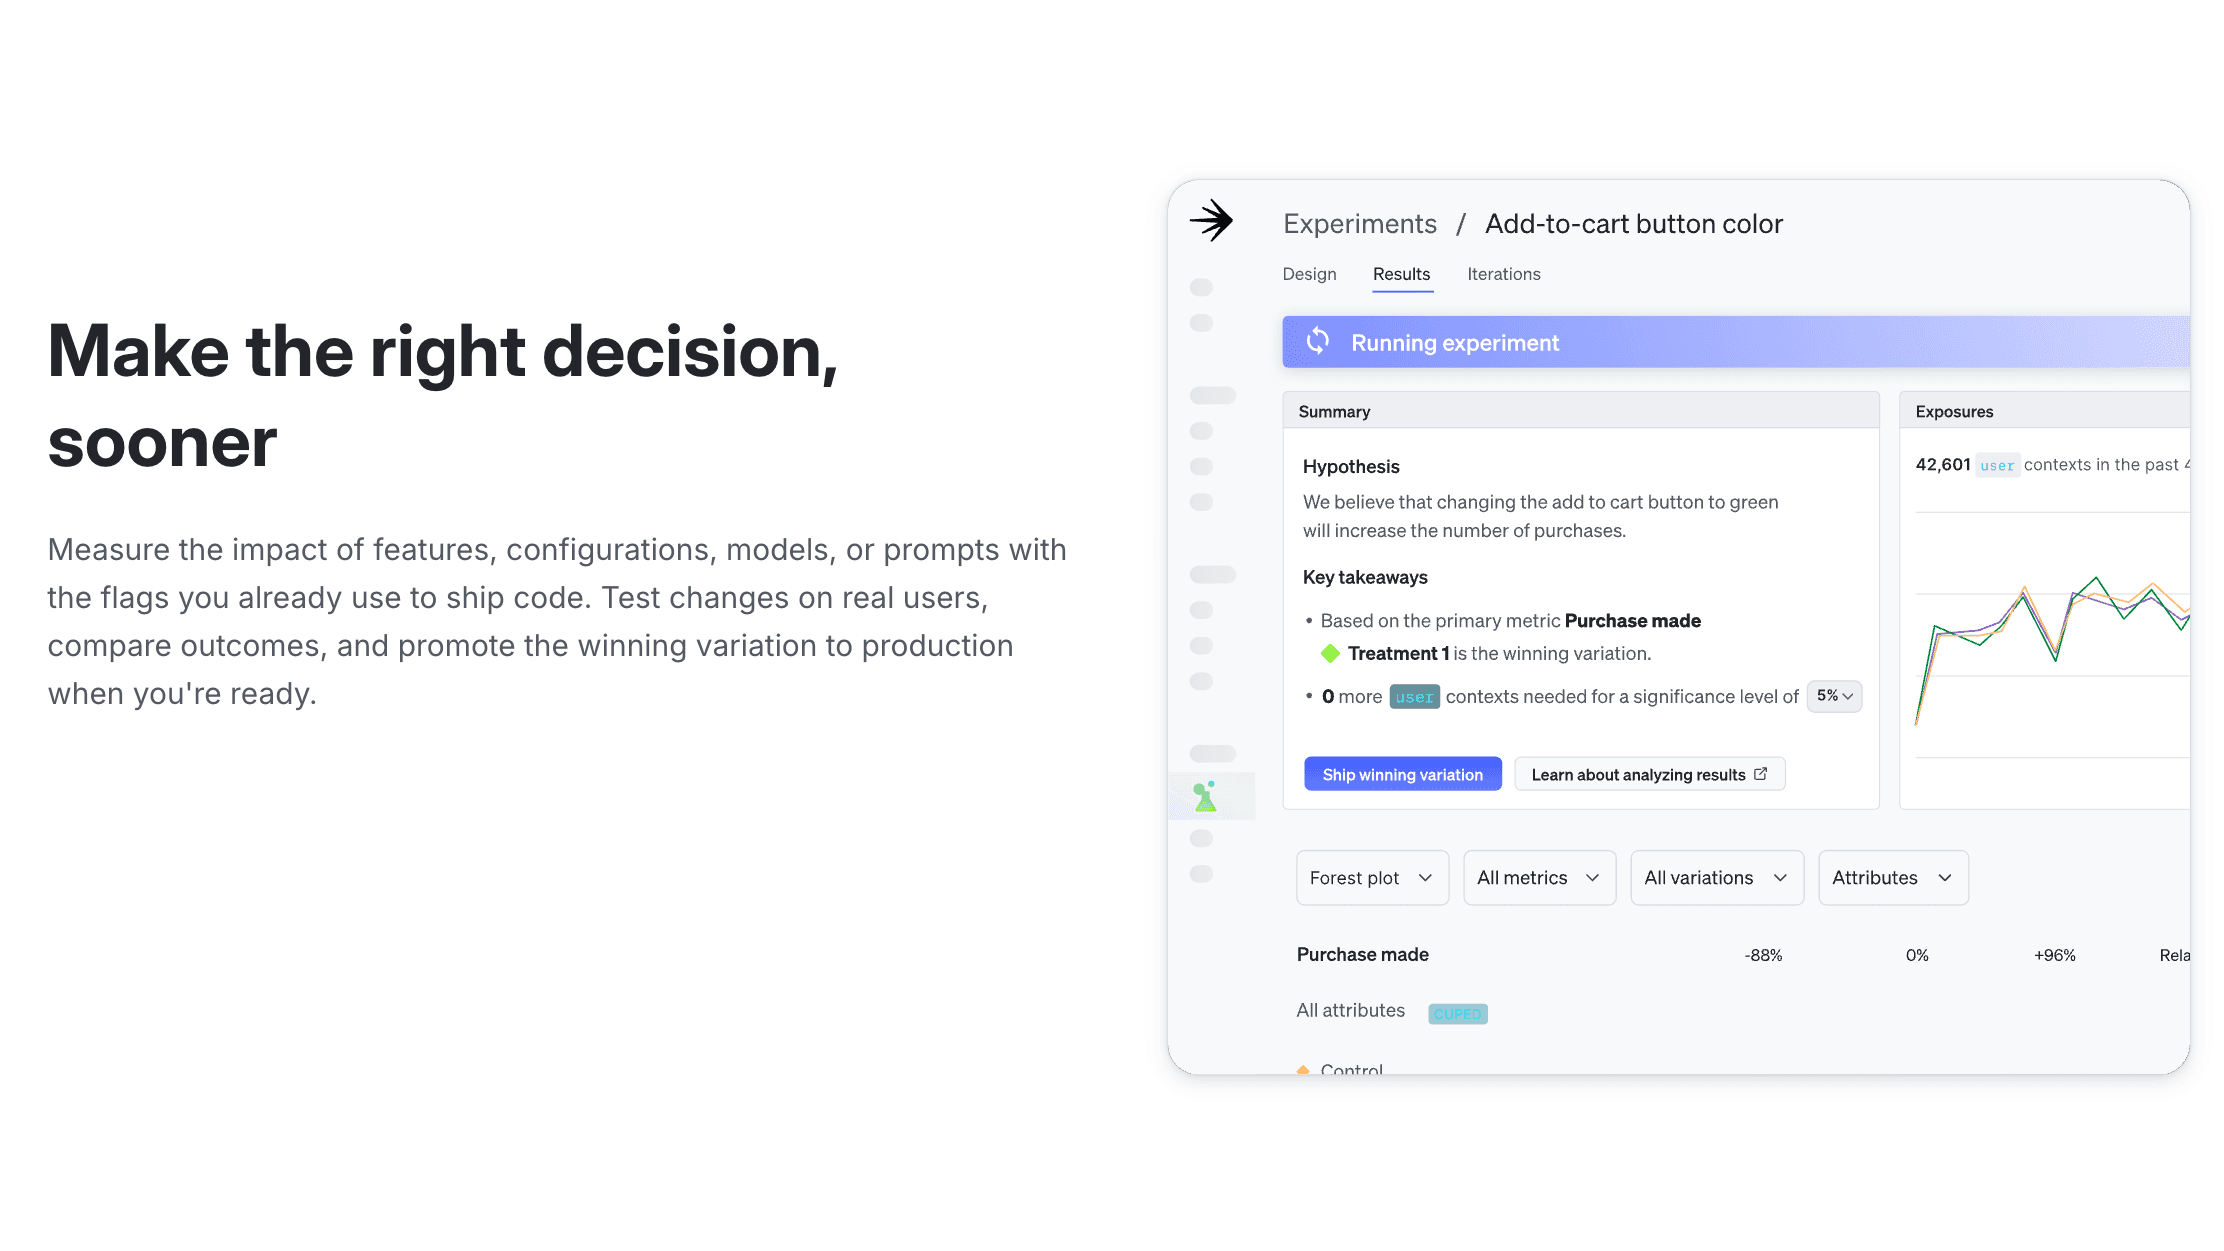Screen dimensions: 2224x1251
Task: Open Learn about analyzing results link
Action: coord(1650,774)
